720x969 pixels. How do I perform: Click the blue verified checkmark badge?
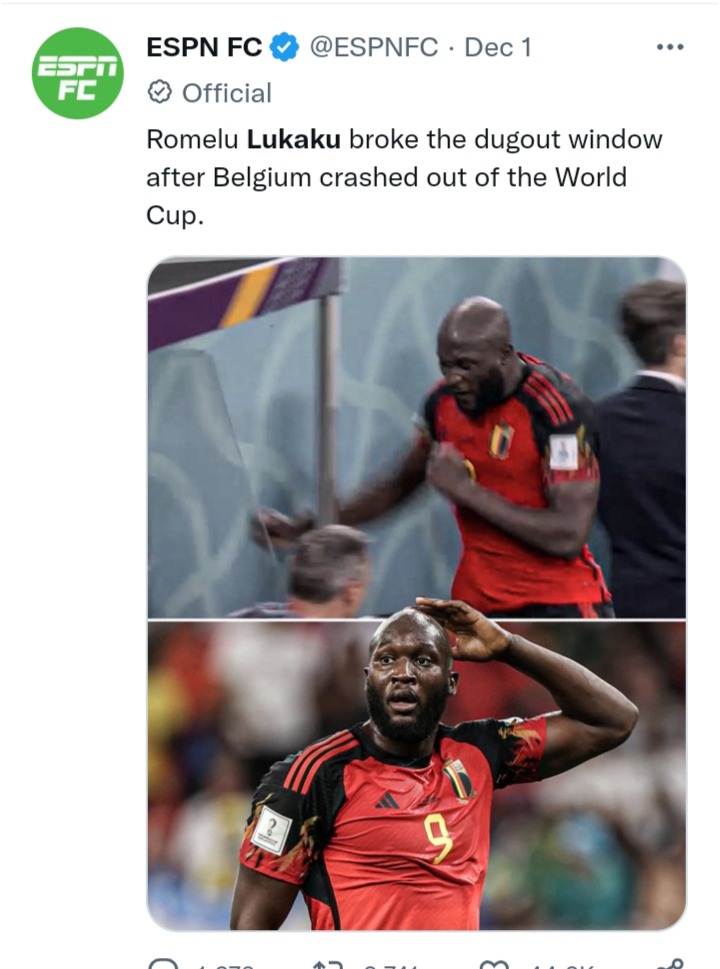pos(285,47)
